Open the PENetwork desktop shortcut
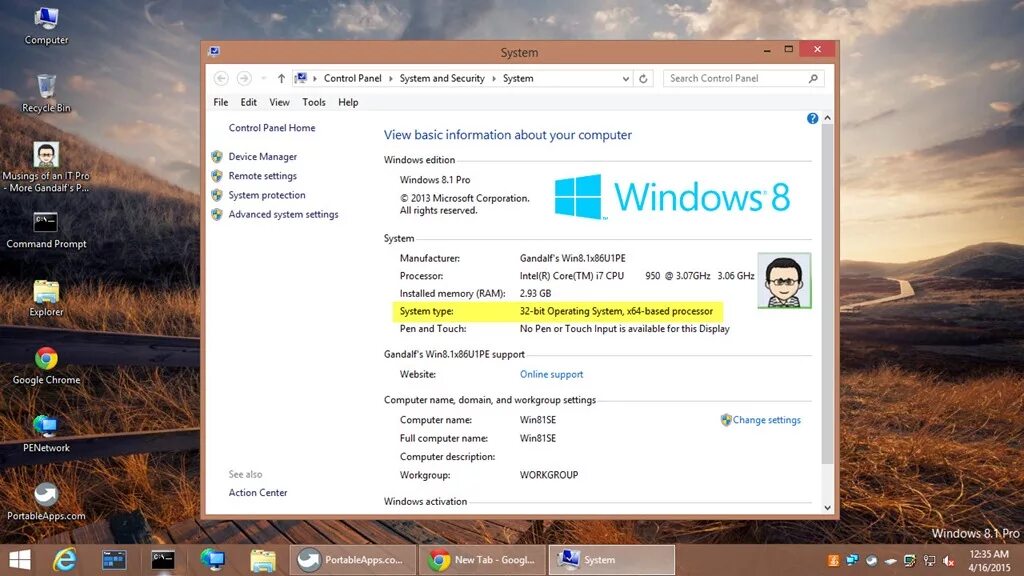 coord(46,434)
